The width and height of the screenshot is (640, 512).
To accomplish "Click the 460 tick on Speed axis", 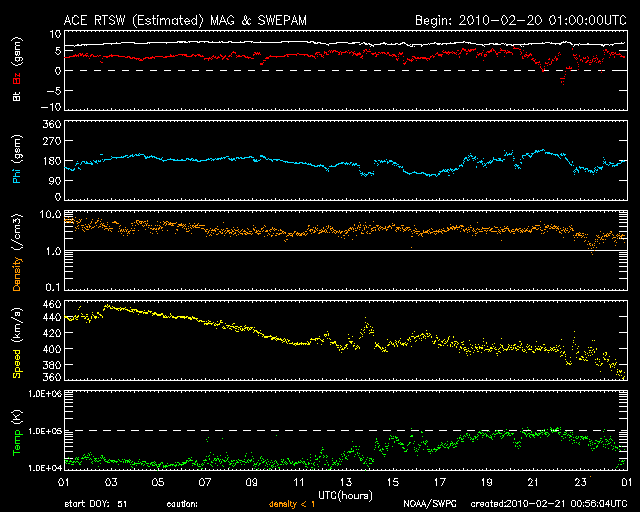I will click(x=46, y=303).
